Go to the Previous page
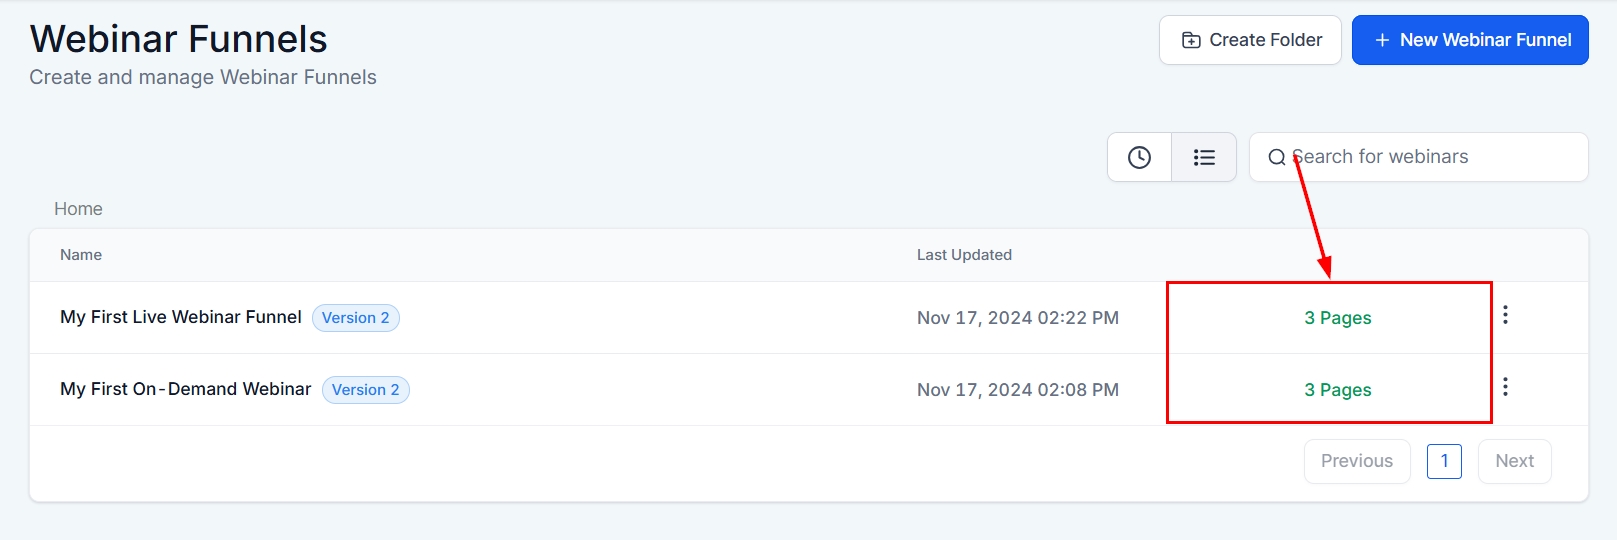The image size is (1617, 540). coord(1357,461)
